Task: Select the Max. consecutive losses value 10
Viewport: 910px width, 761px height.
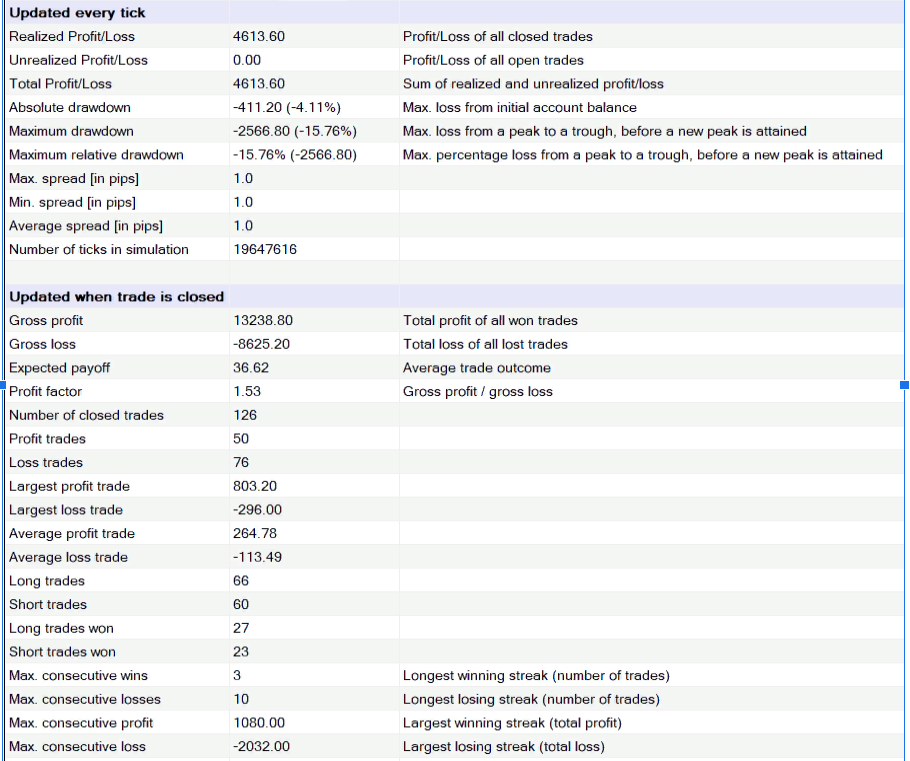Action: tap(241, 699)
